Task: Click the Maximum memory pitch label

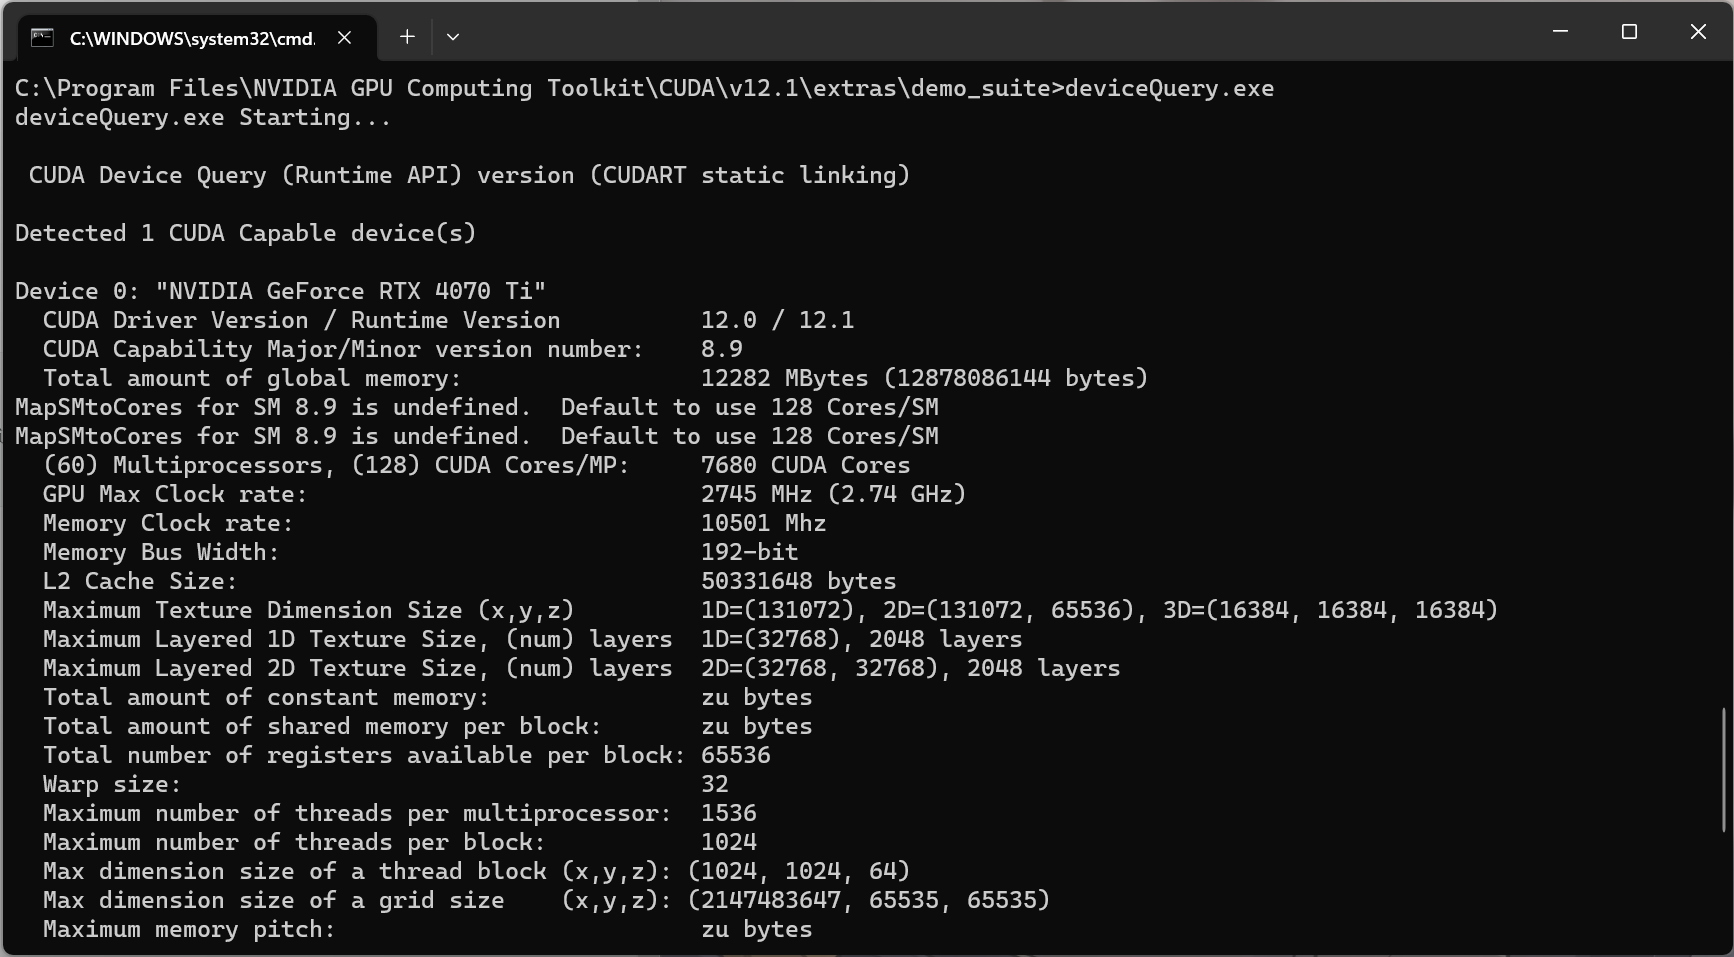Action: [x=189, y=929]
